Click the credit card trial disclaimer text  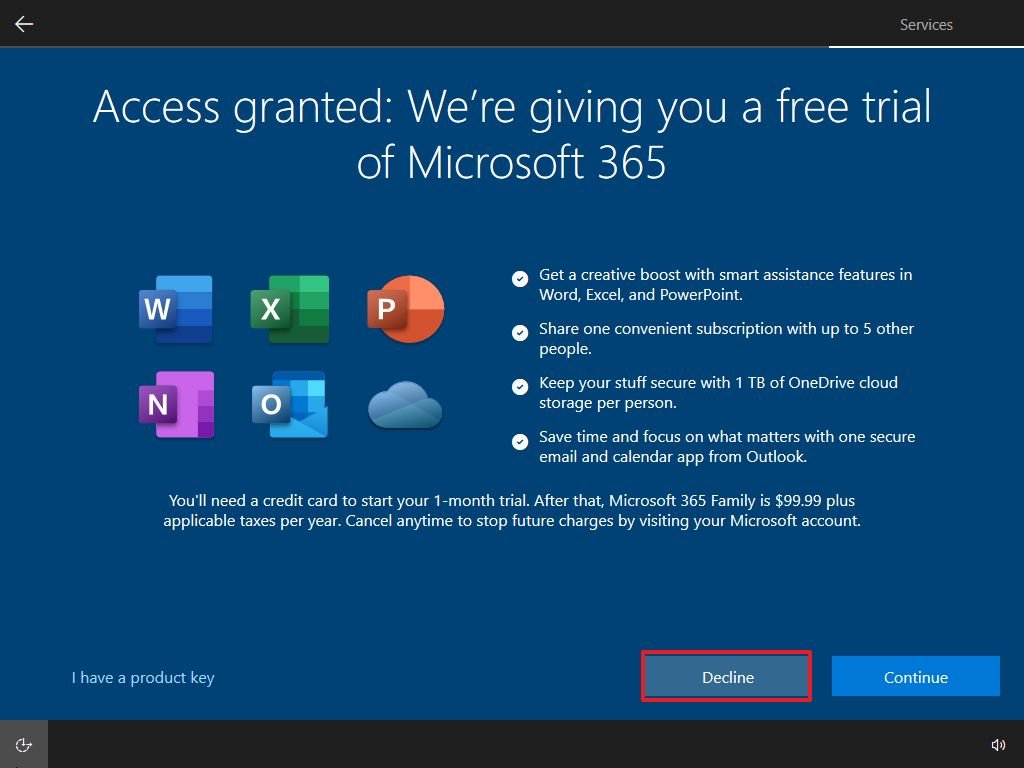[x=512, y=511]
